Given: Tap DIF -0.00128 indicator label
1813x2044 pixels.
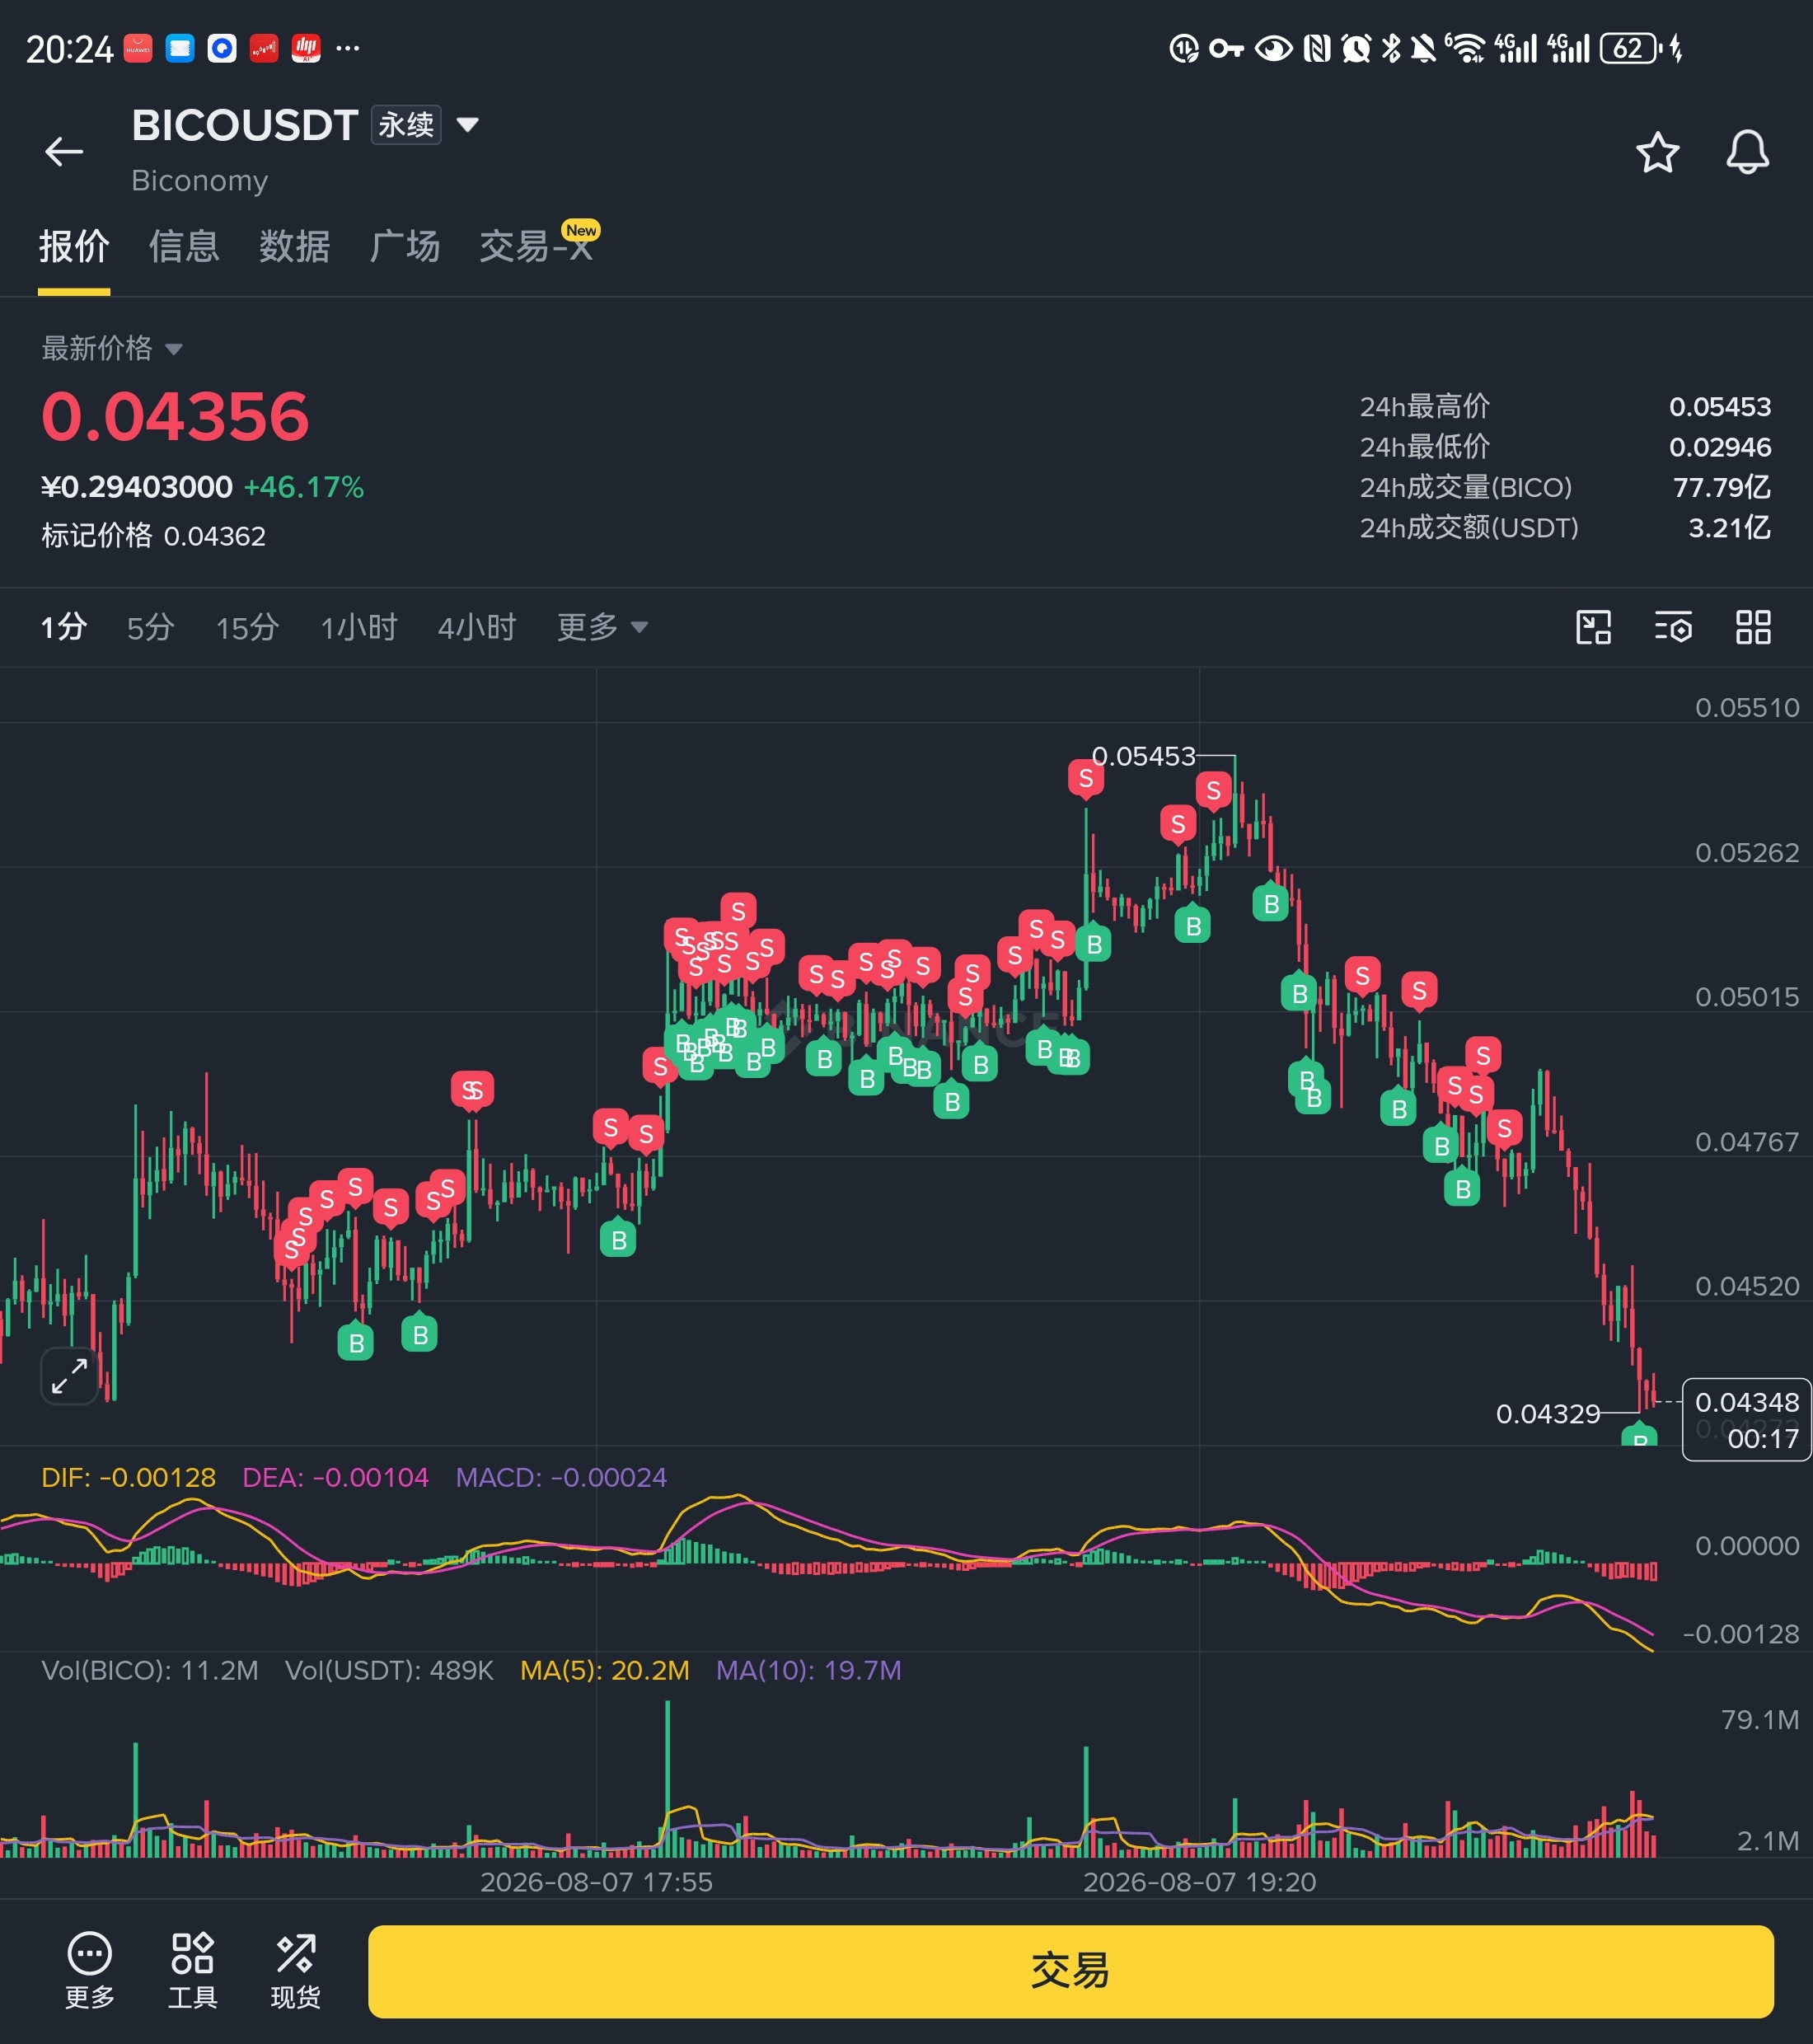Looking at the screenshot, I should click(128, 1477).
